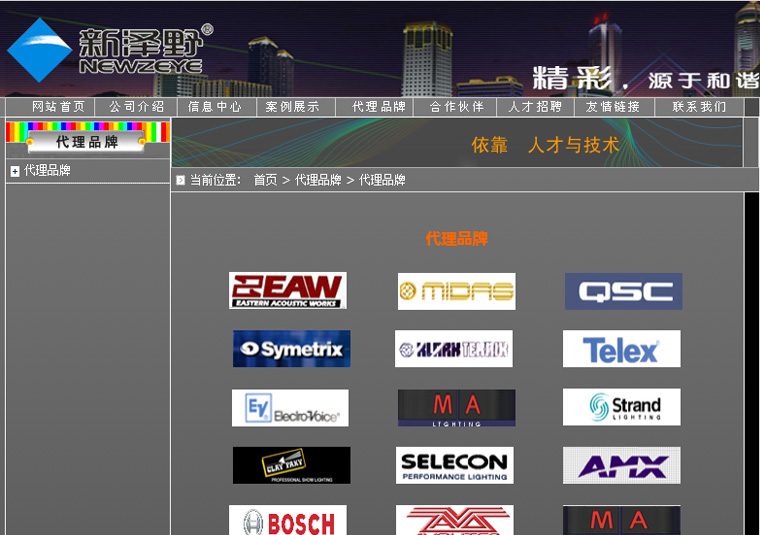
Task: Open 联系我们 menu item
Action: (x=699, y=107)
